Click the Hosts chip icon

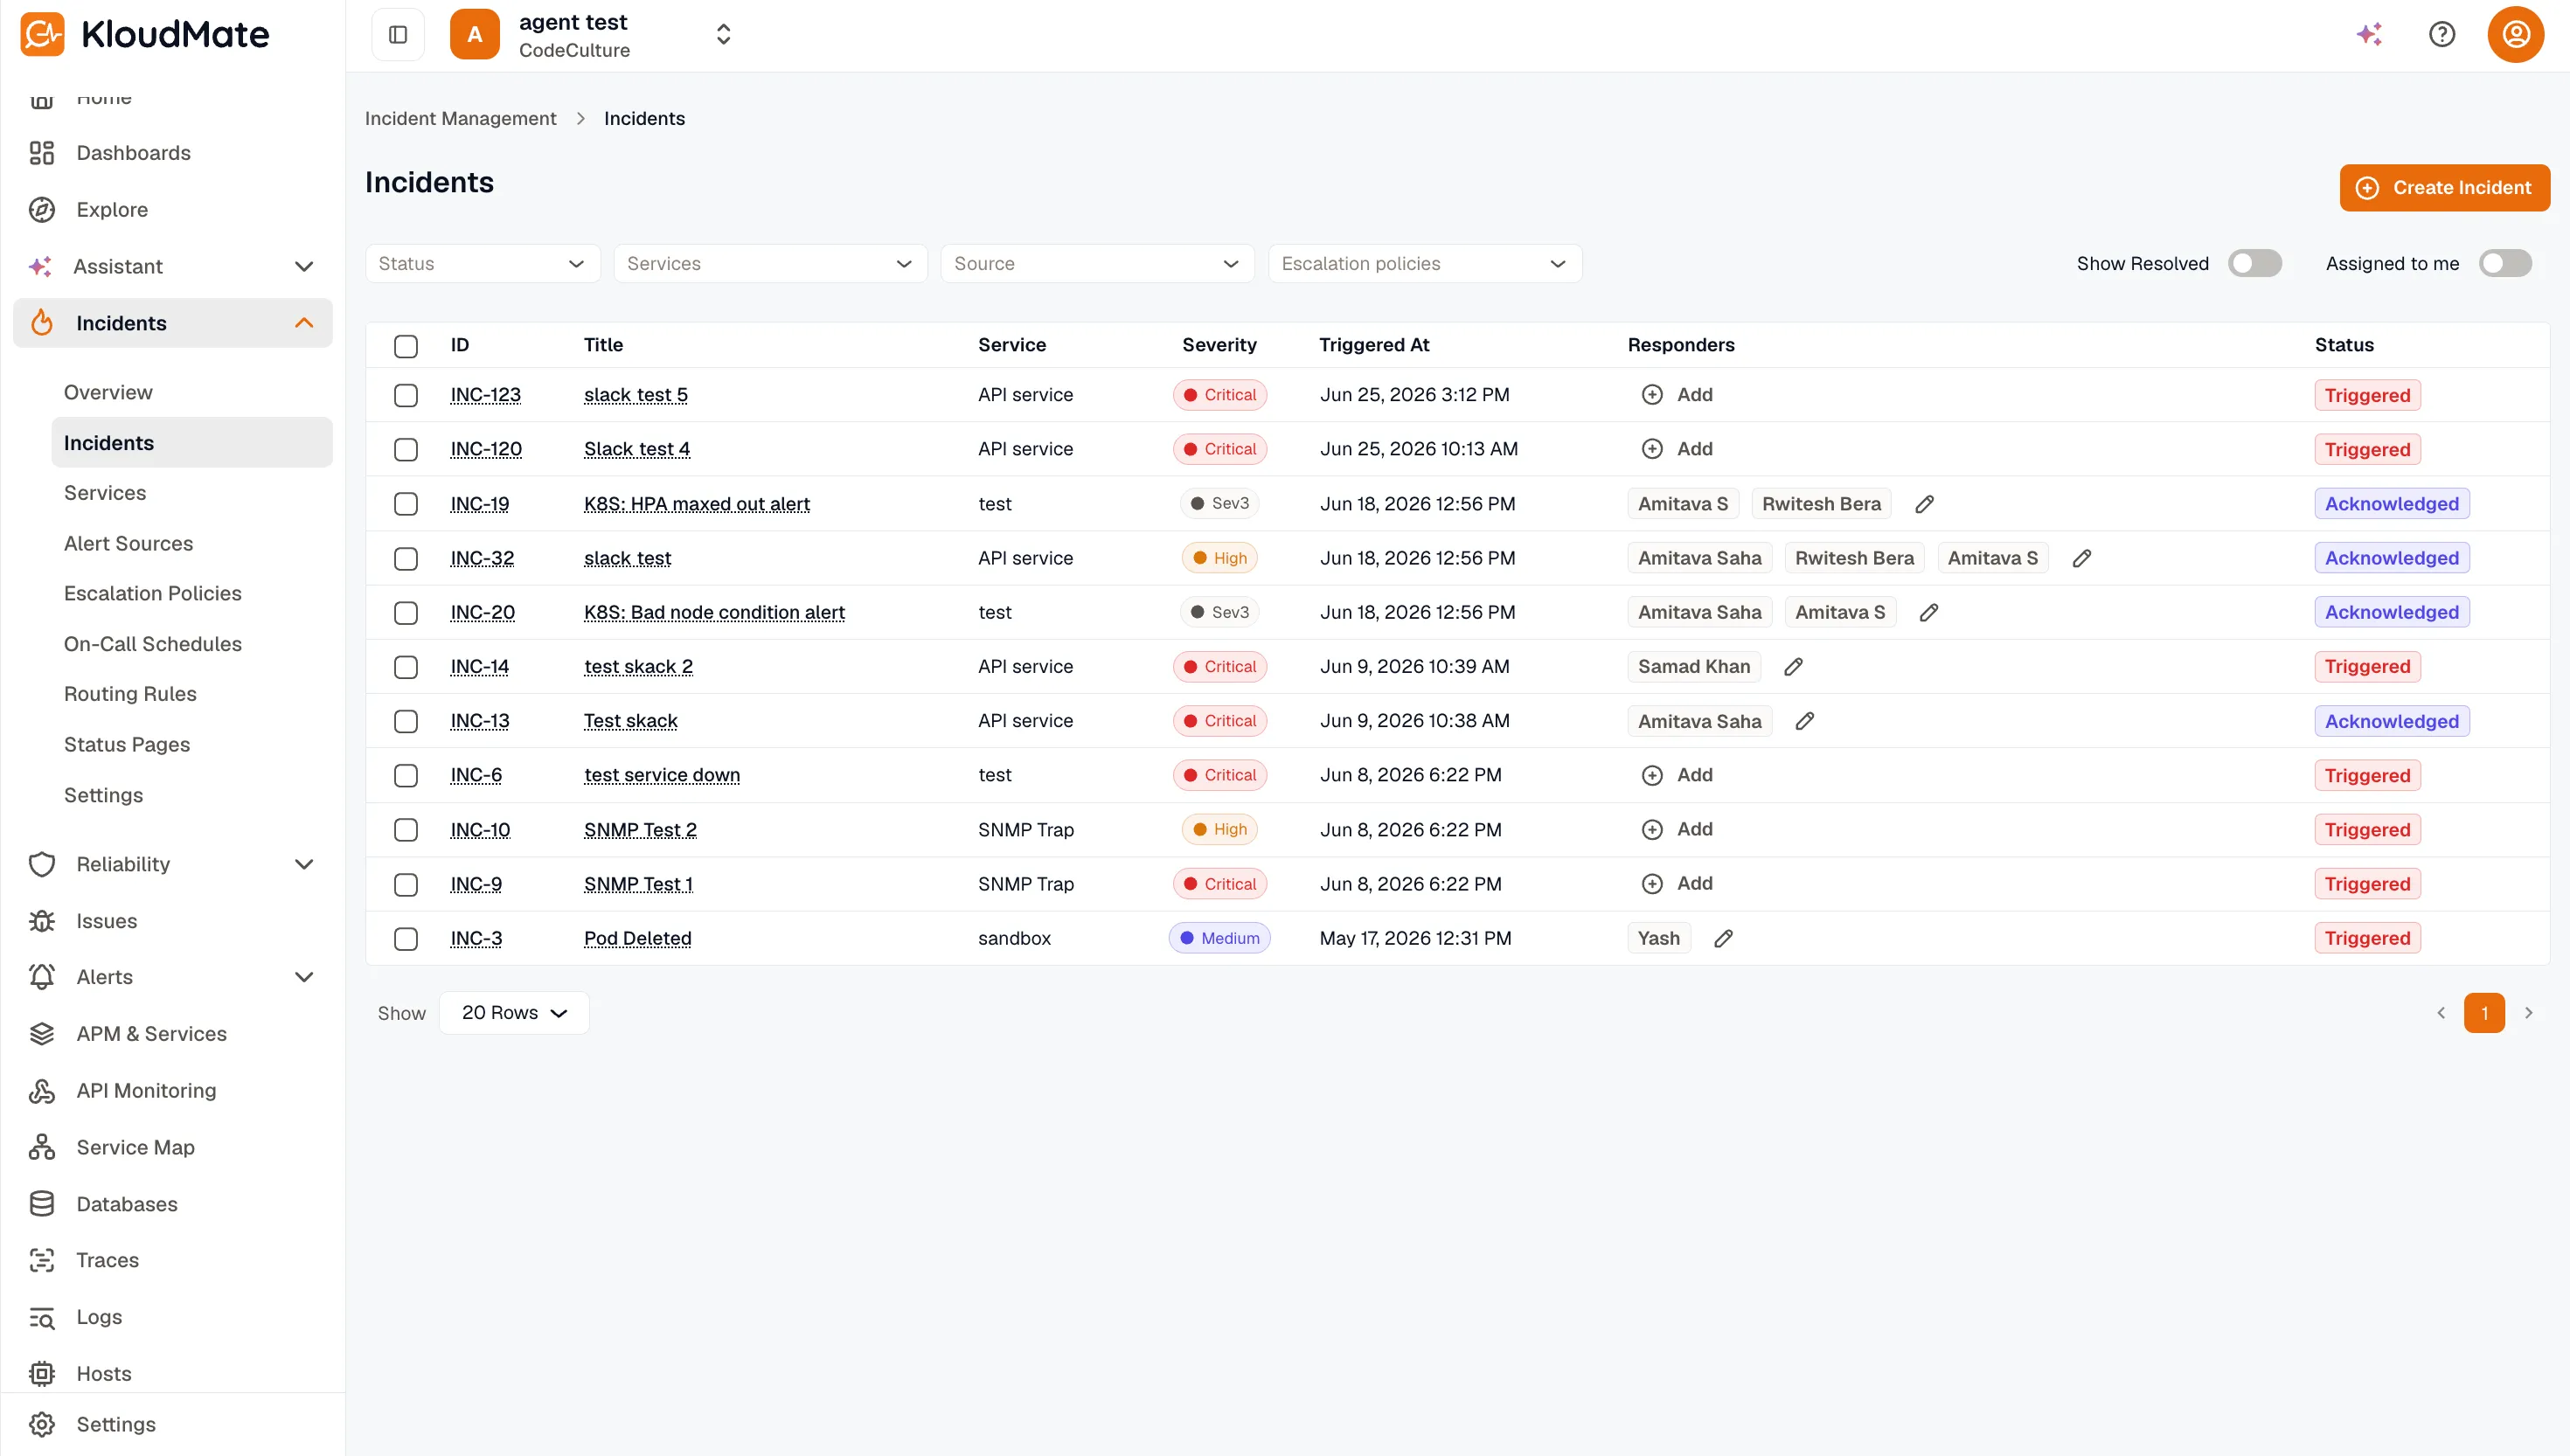(x=42, y=1374)
